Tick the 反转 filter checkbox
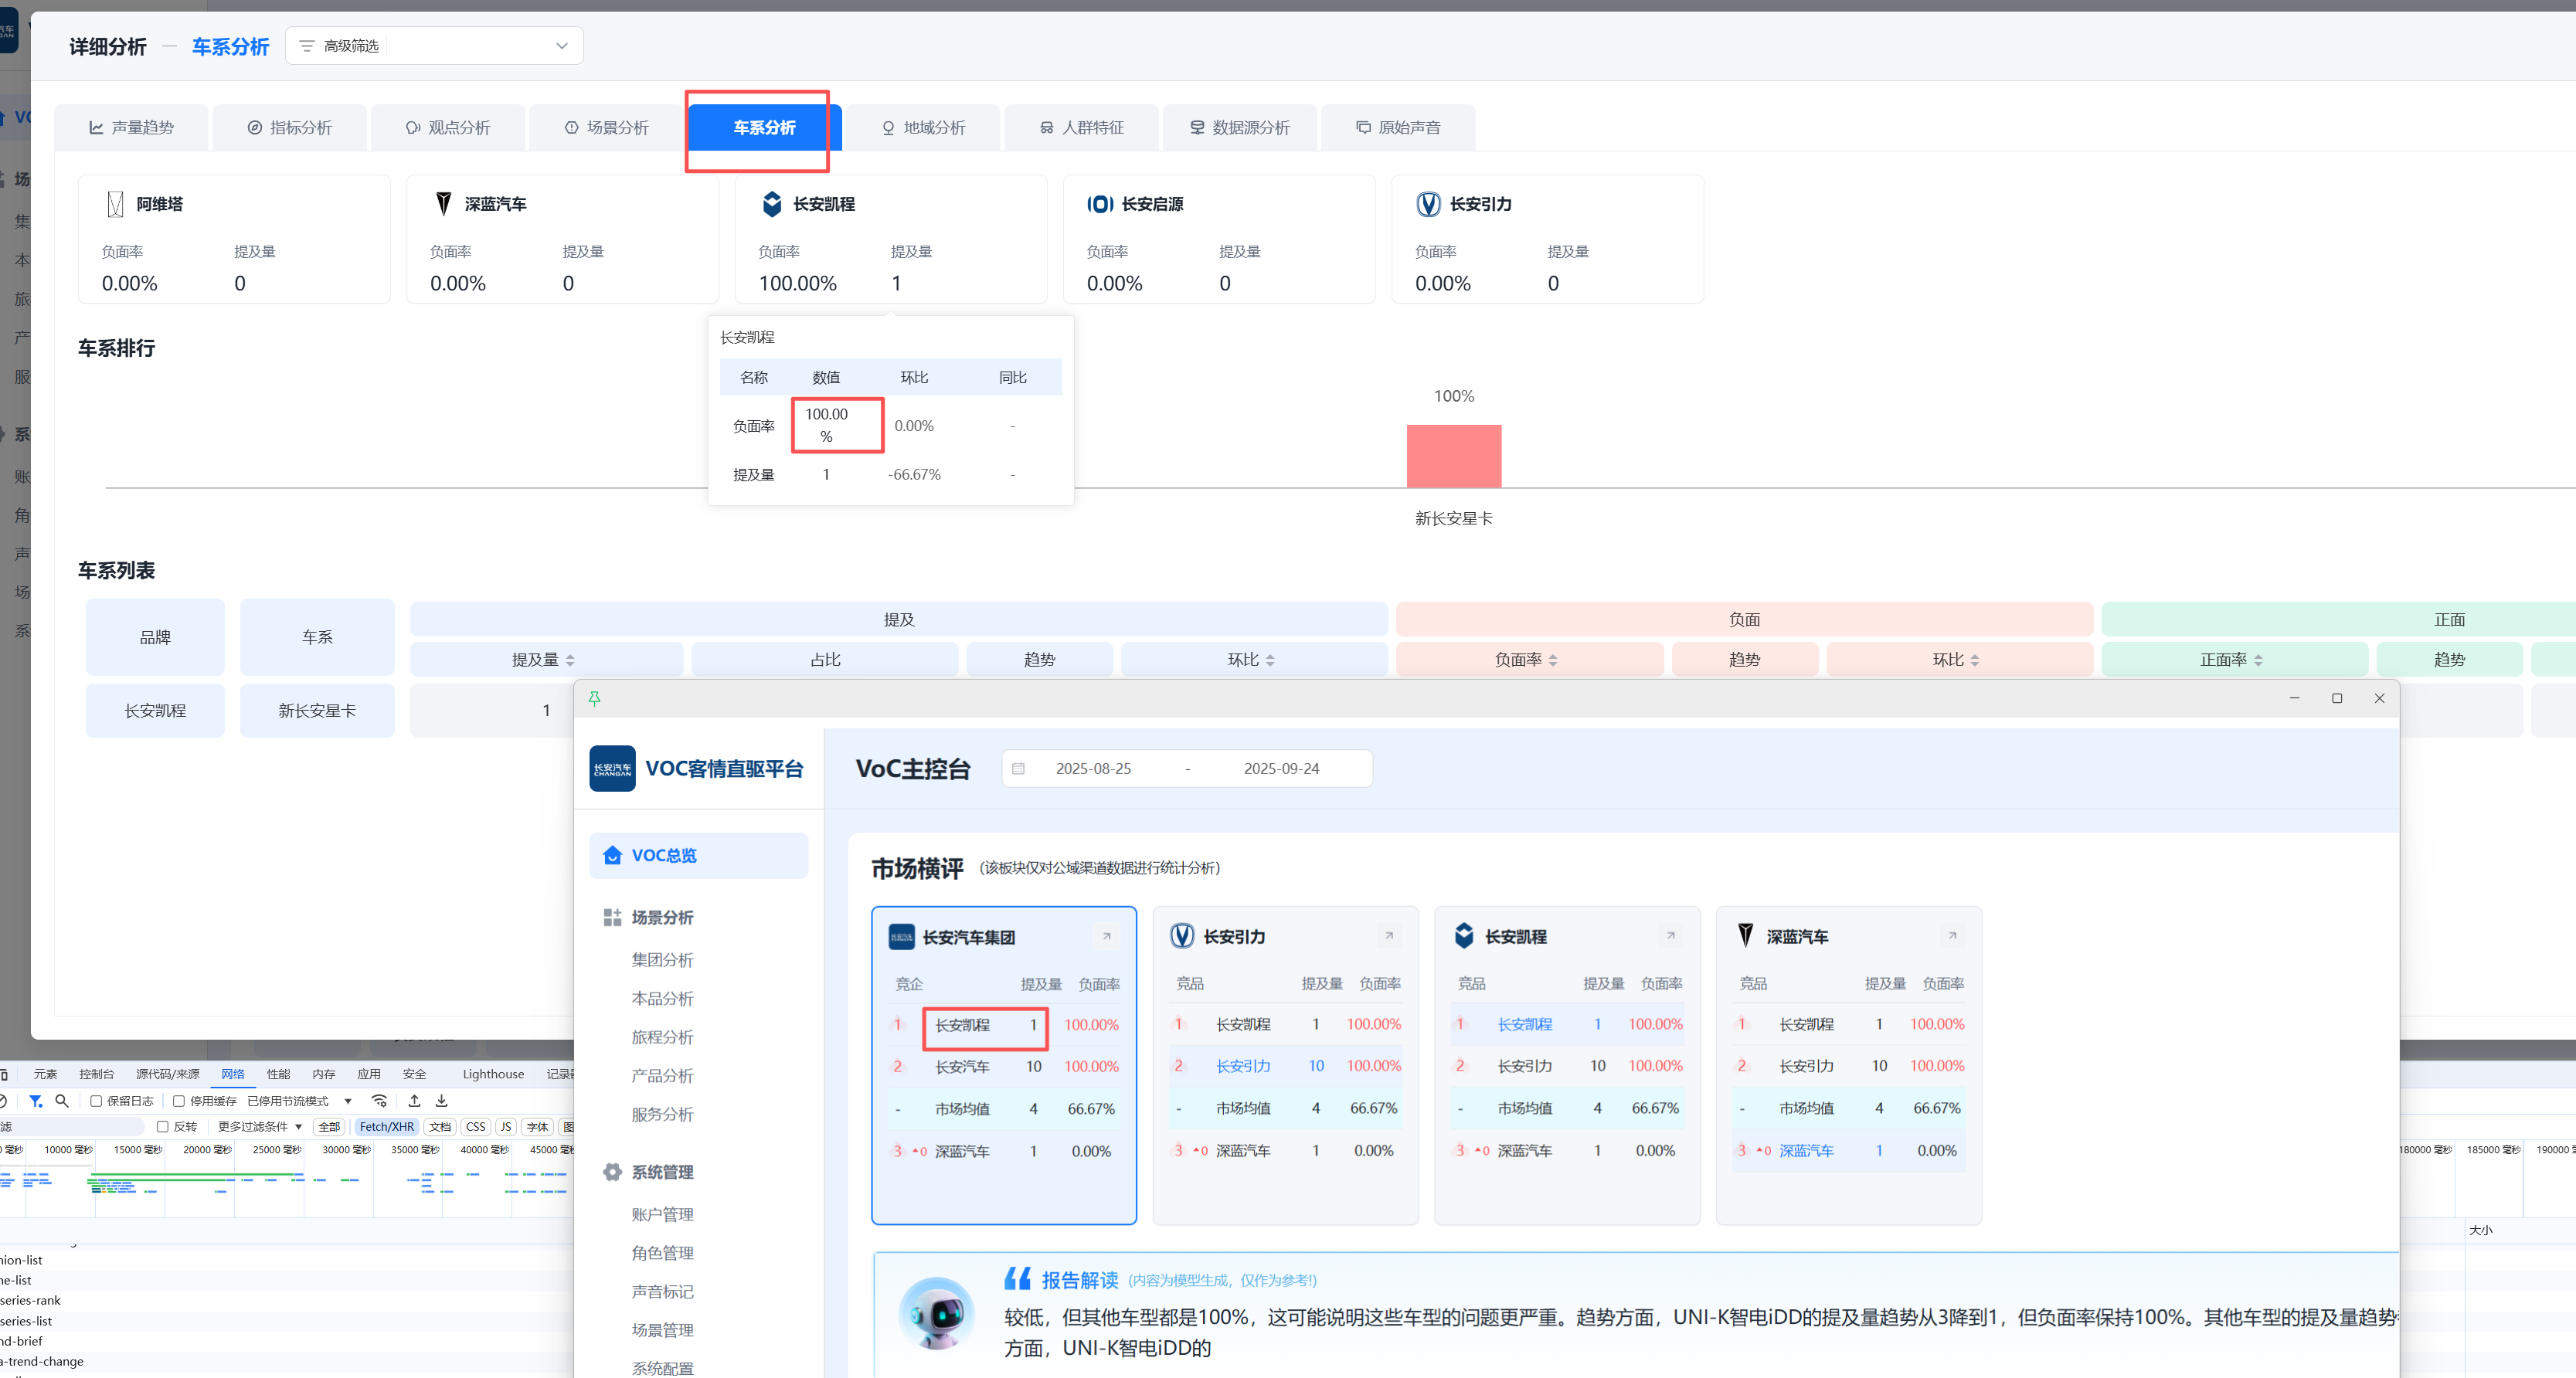Image resolution: width=2576 pixels, height=1378 pixels. [163, 1126]
